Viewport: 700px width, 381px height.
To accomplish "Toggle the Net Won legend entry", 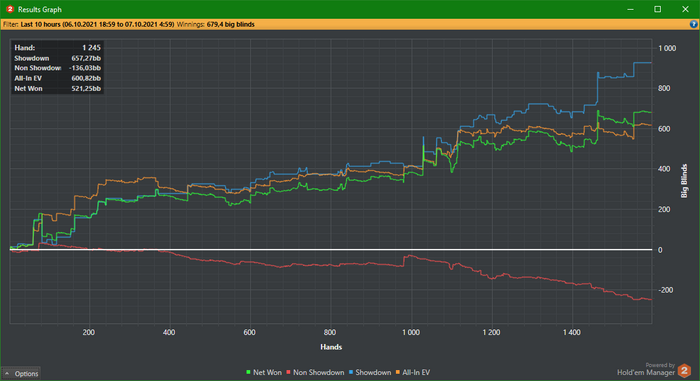I will tap(264, 372).
